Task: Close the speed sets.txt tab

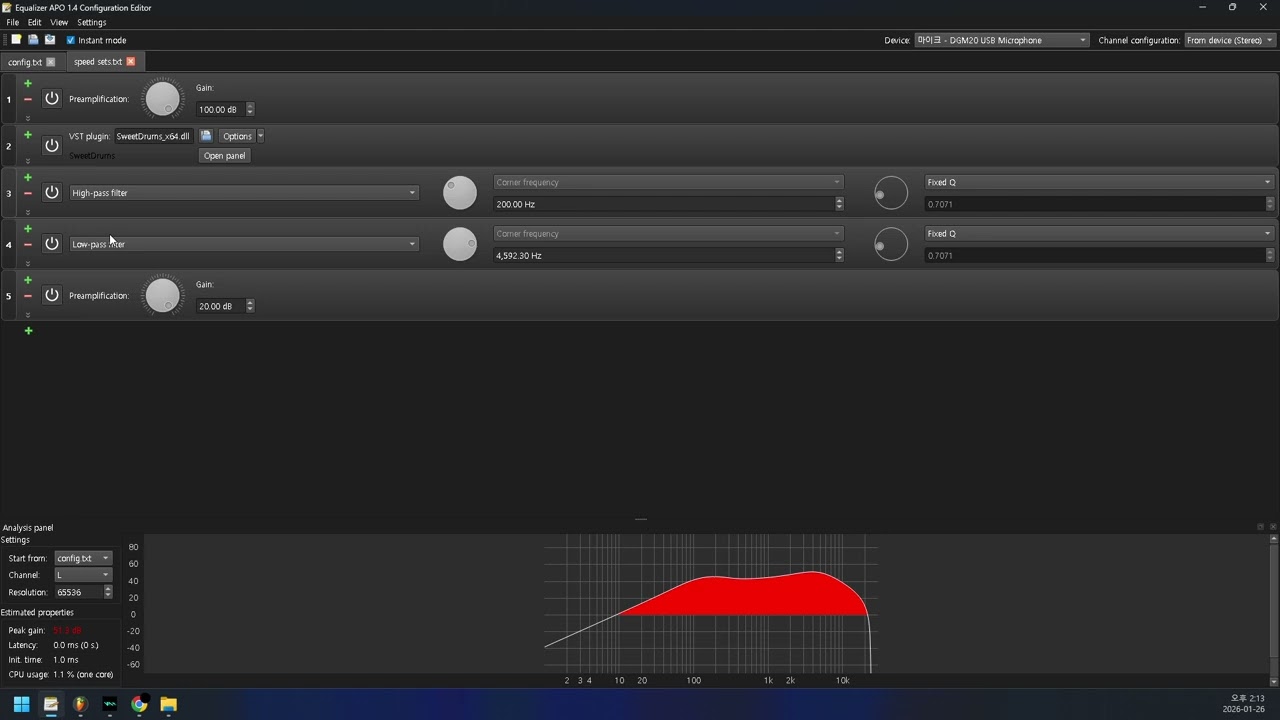Action: pyautogui.click(x=130, y=62)
